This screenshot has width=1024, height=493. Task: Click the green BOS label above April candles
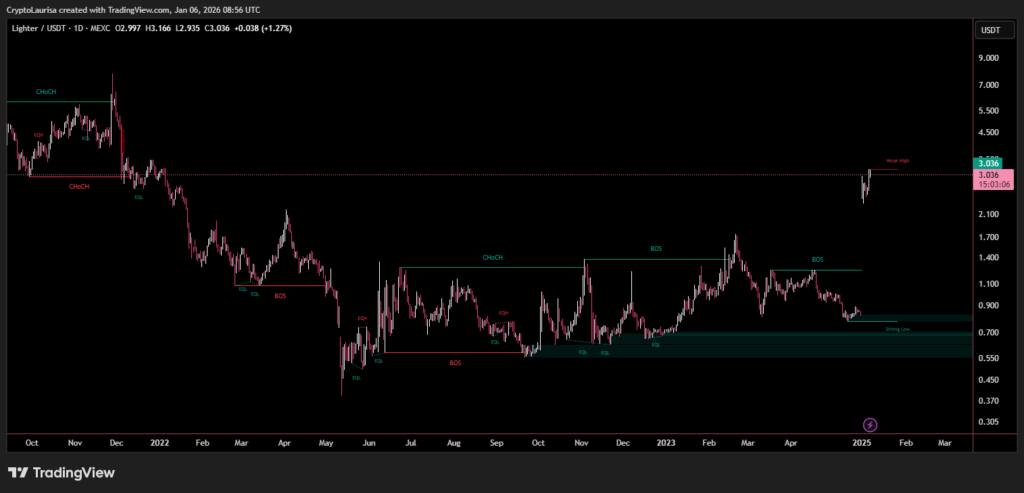817,259
